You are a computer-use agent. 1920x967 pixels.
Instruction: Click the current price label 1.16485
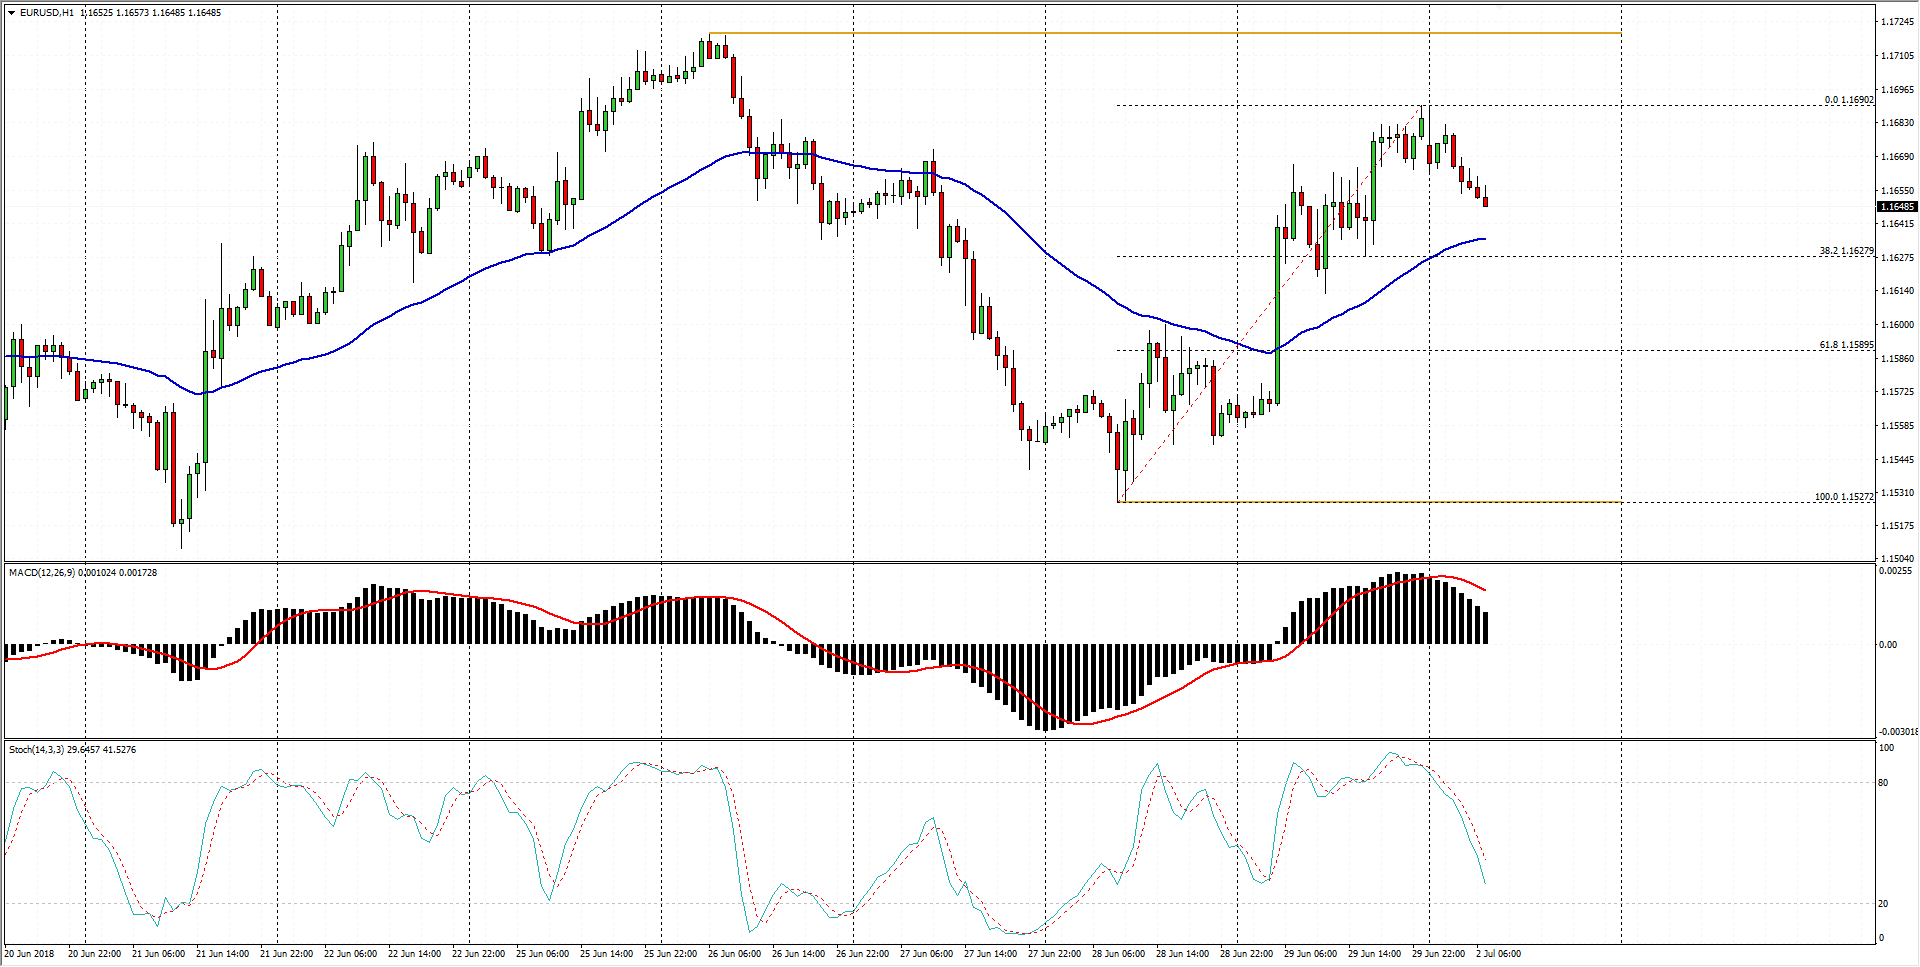pos(1897,207)
